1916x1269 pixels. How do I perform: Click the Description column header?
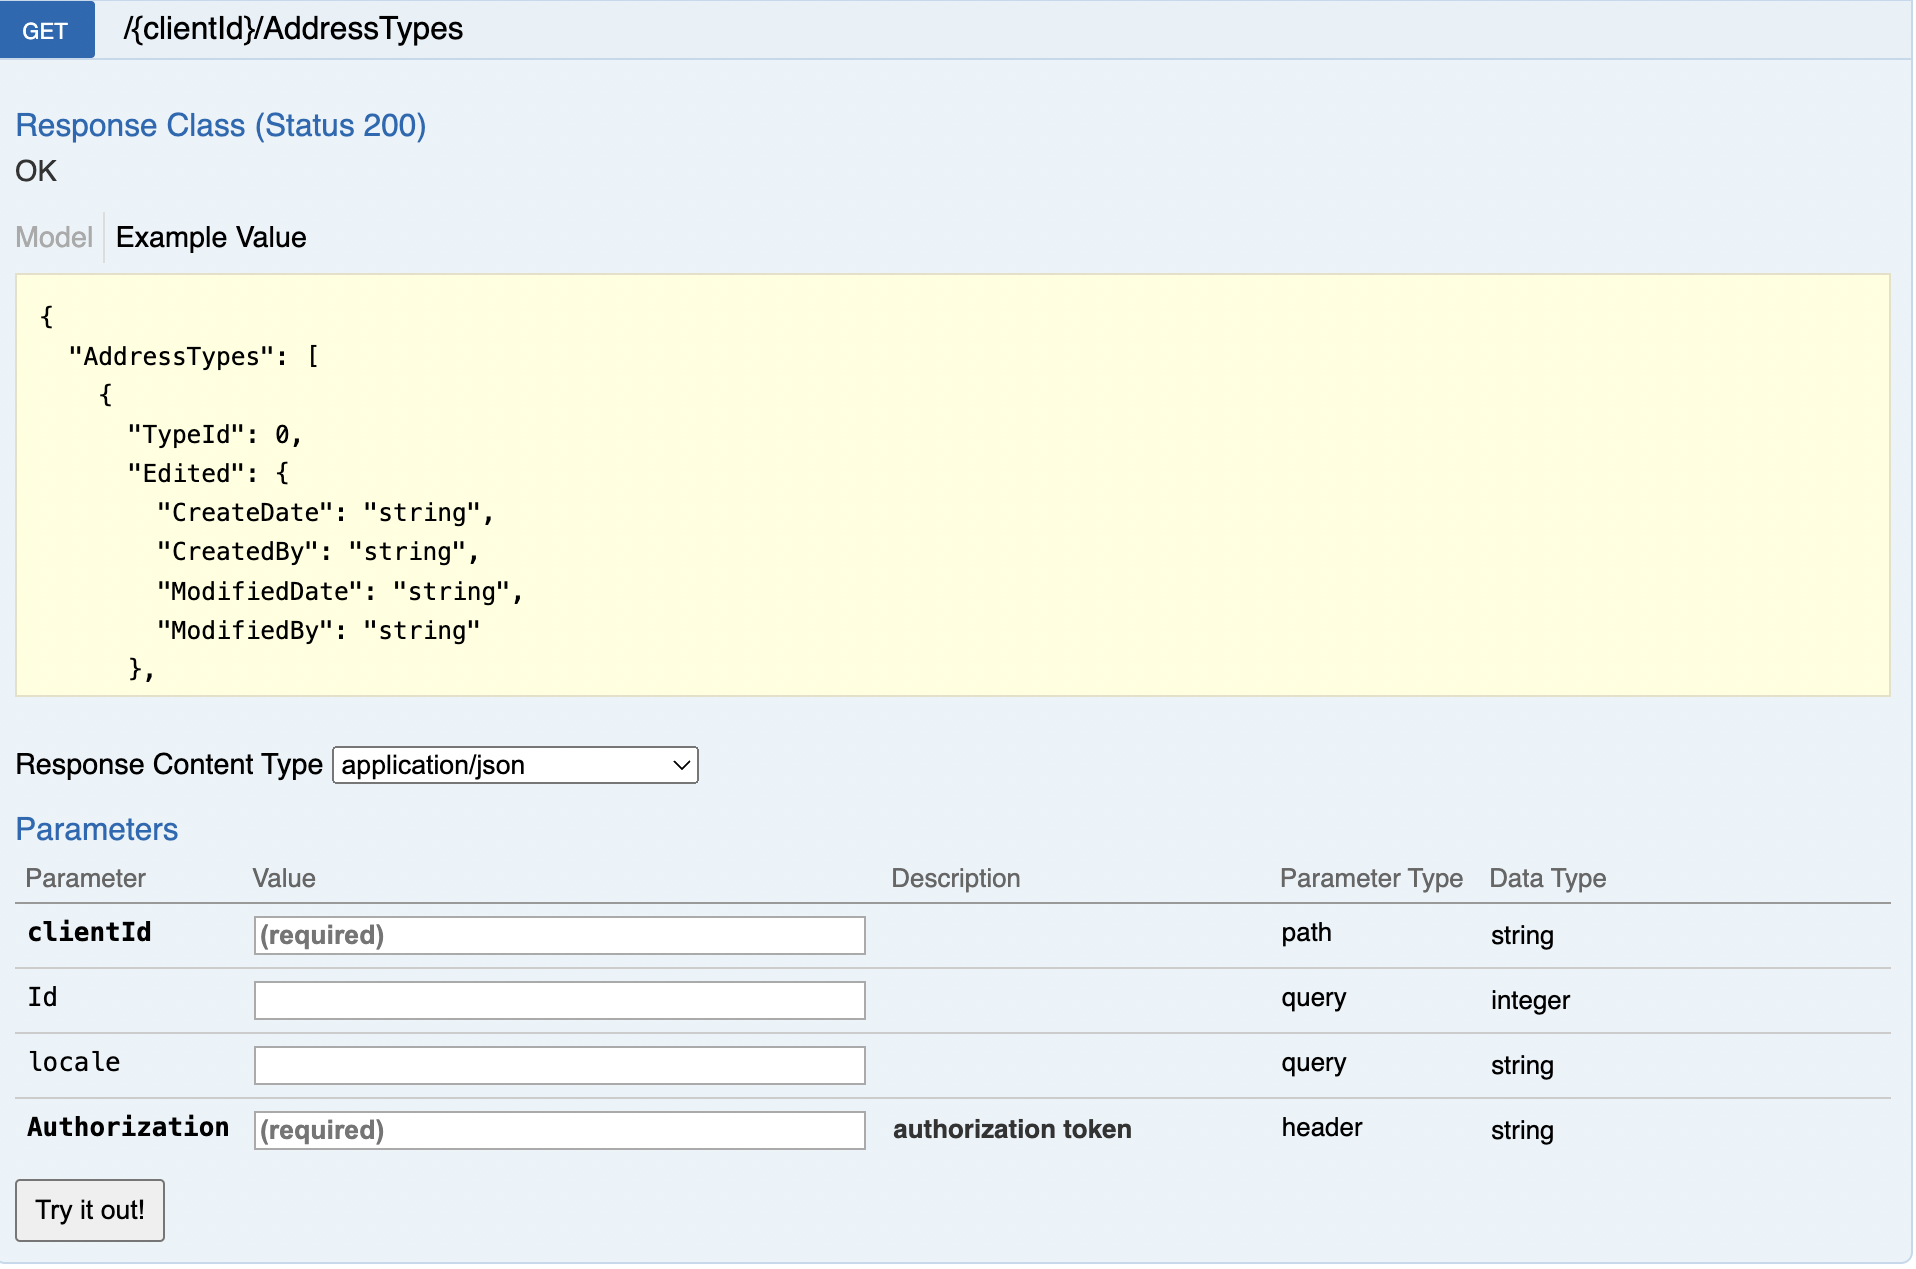[955, 879]
